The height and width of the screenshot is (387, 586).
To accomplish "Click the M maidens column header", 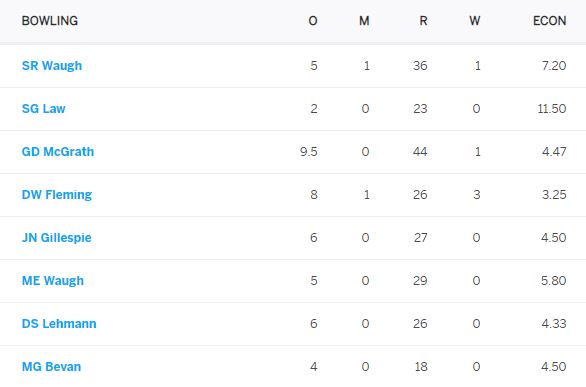I will click(x=364, y=21).
